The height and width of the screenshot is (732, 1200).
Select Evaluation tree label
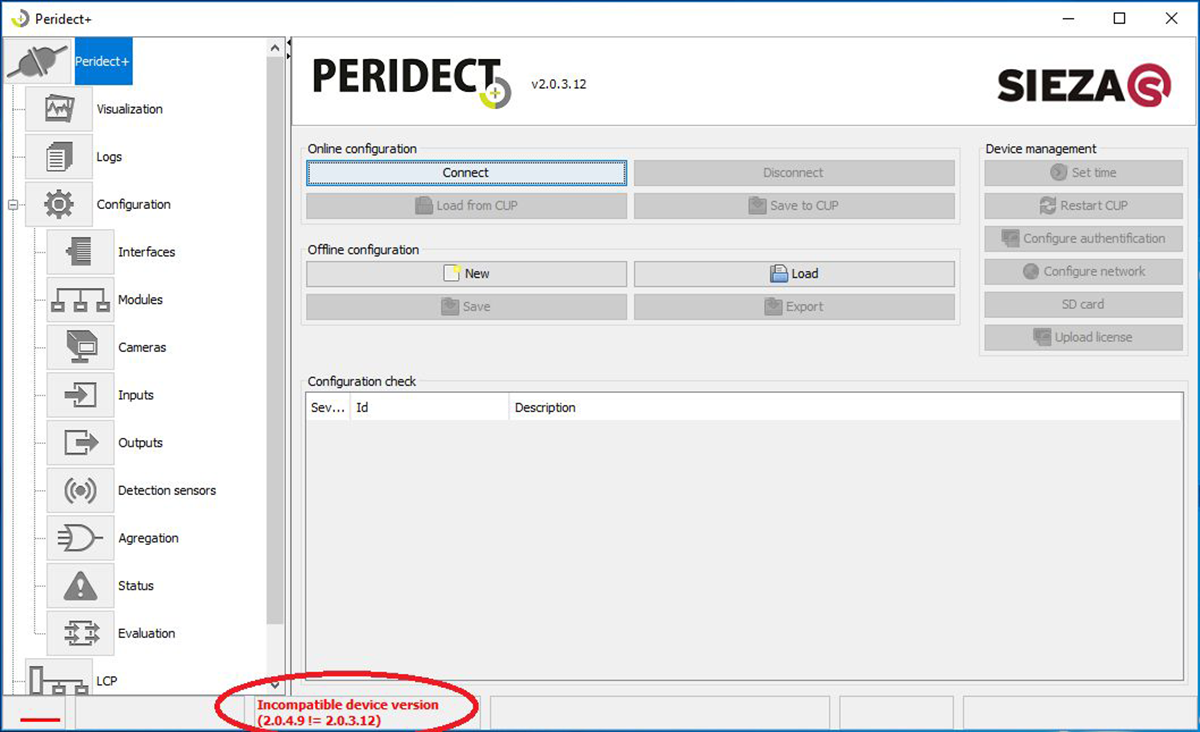click(146, 633)
